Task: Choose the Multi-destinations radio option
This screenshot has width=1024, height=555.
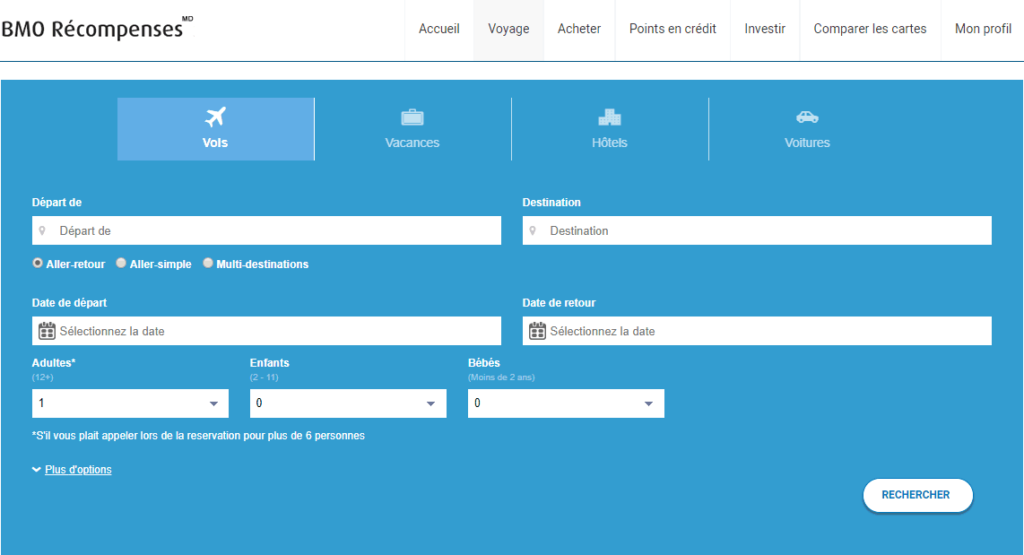Action: coord(208,264)
